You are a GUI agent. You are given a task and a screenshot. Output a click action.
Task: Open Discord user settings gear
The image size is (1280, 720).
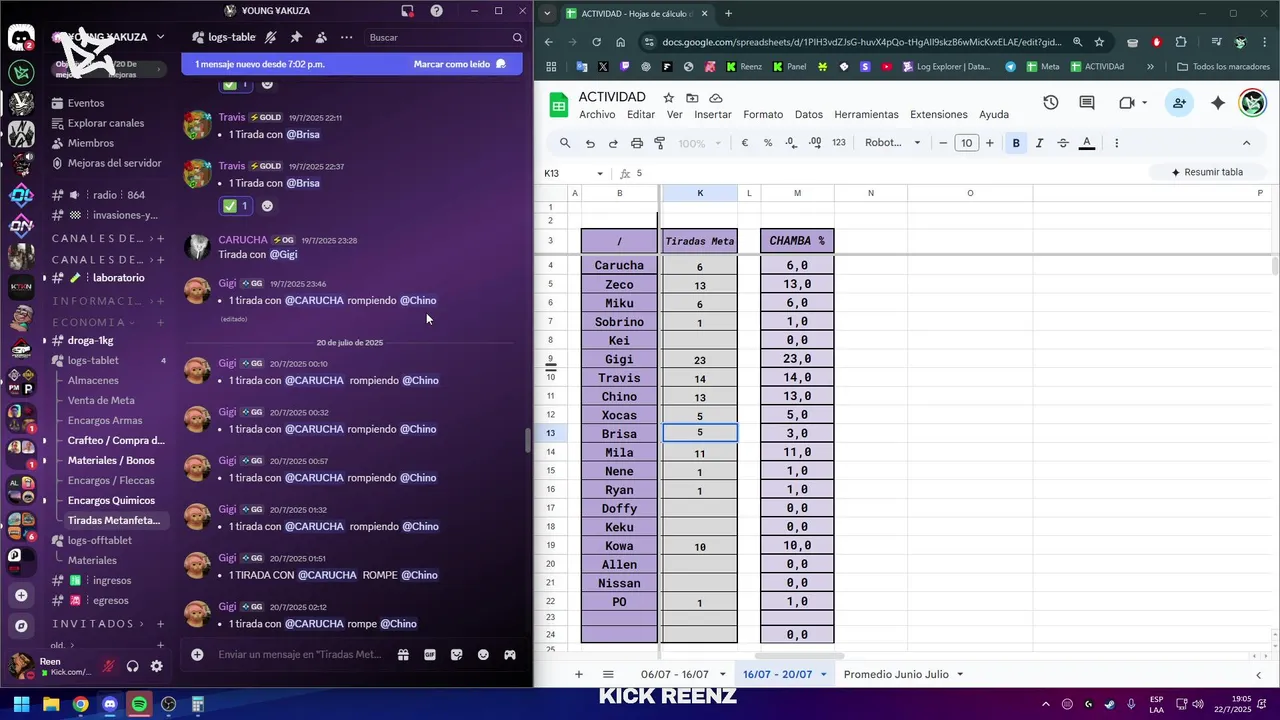click(157, 666)
